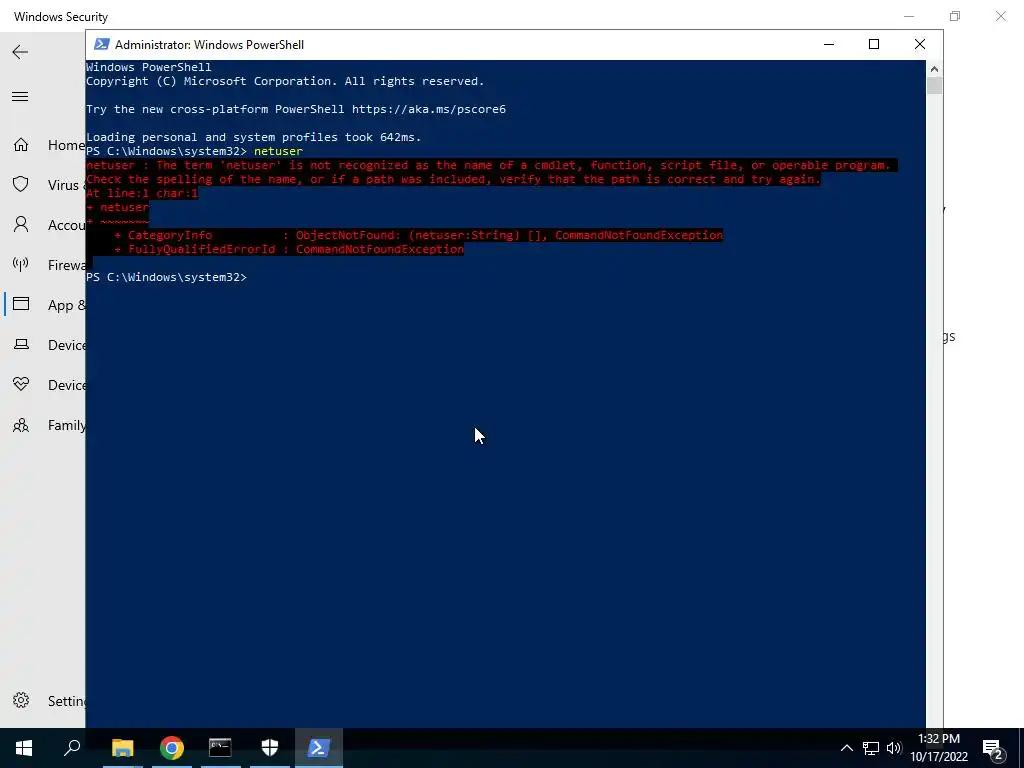Click PowerShell vertical scrollbar thumb
Screen dimensions: 1024x768
[x=934, y=86]
